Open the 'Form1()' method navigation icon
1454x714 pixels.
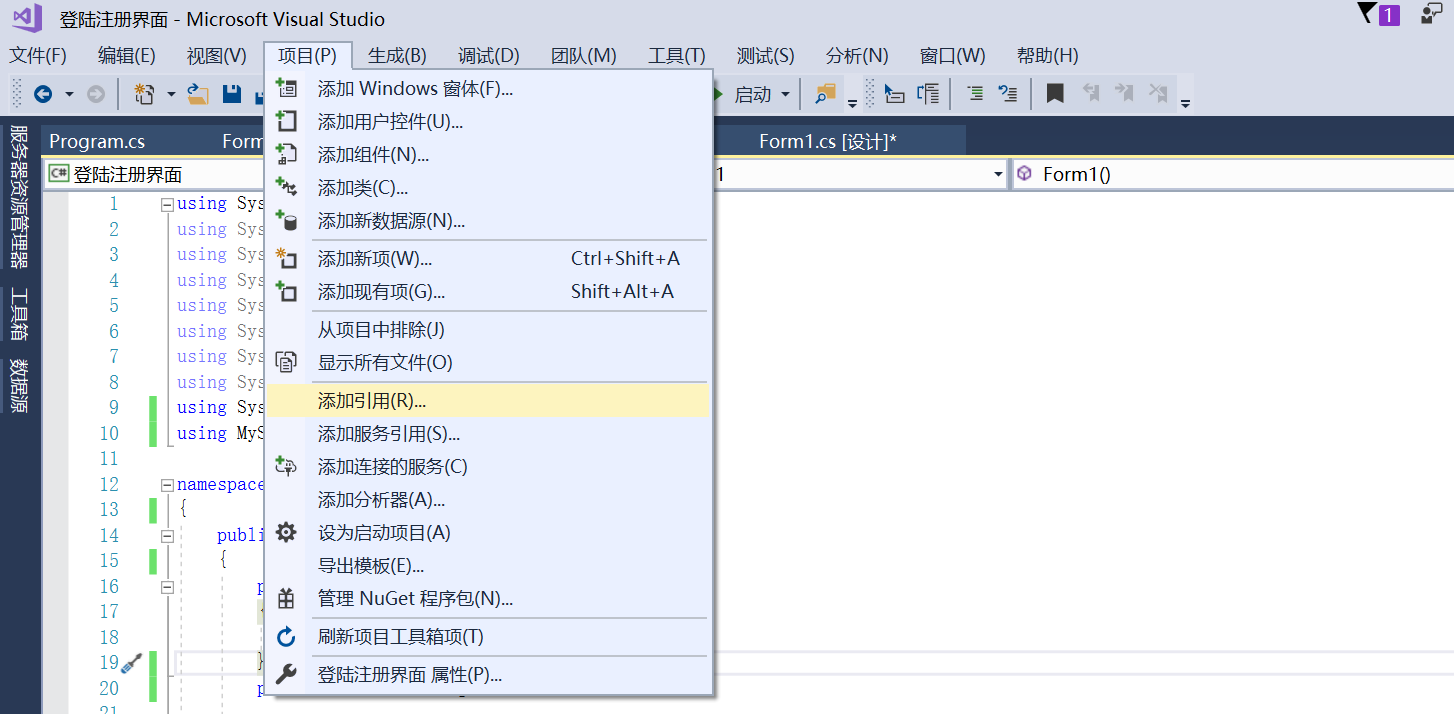coord(1023,173)
